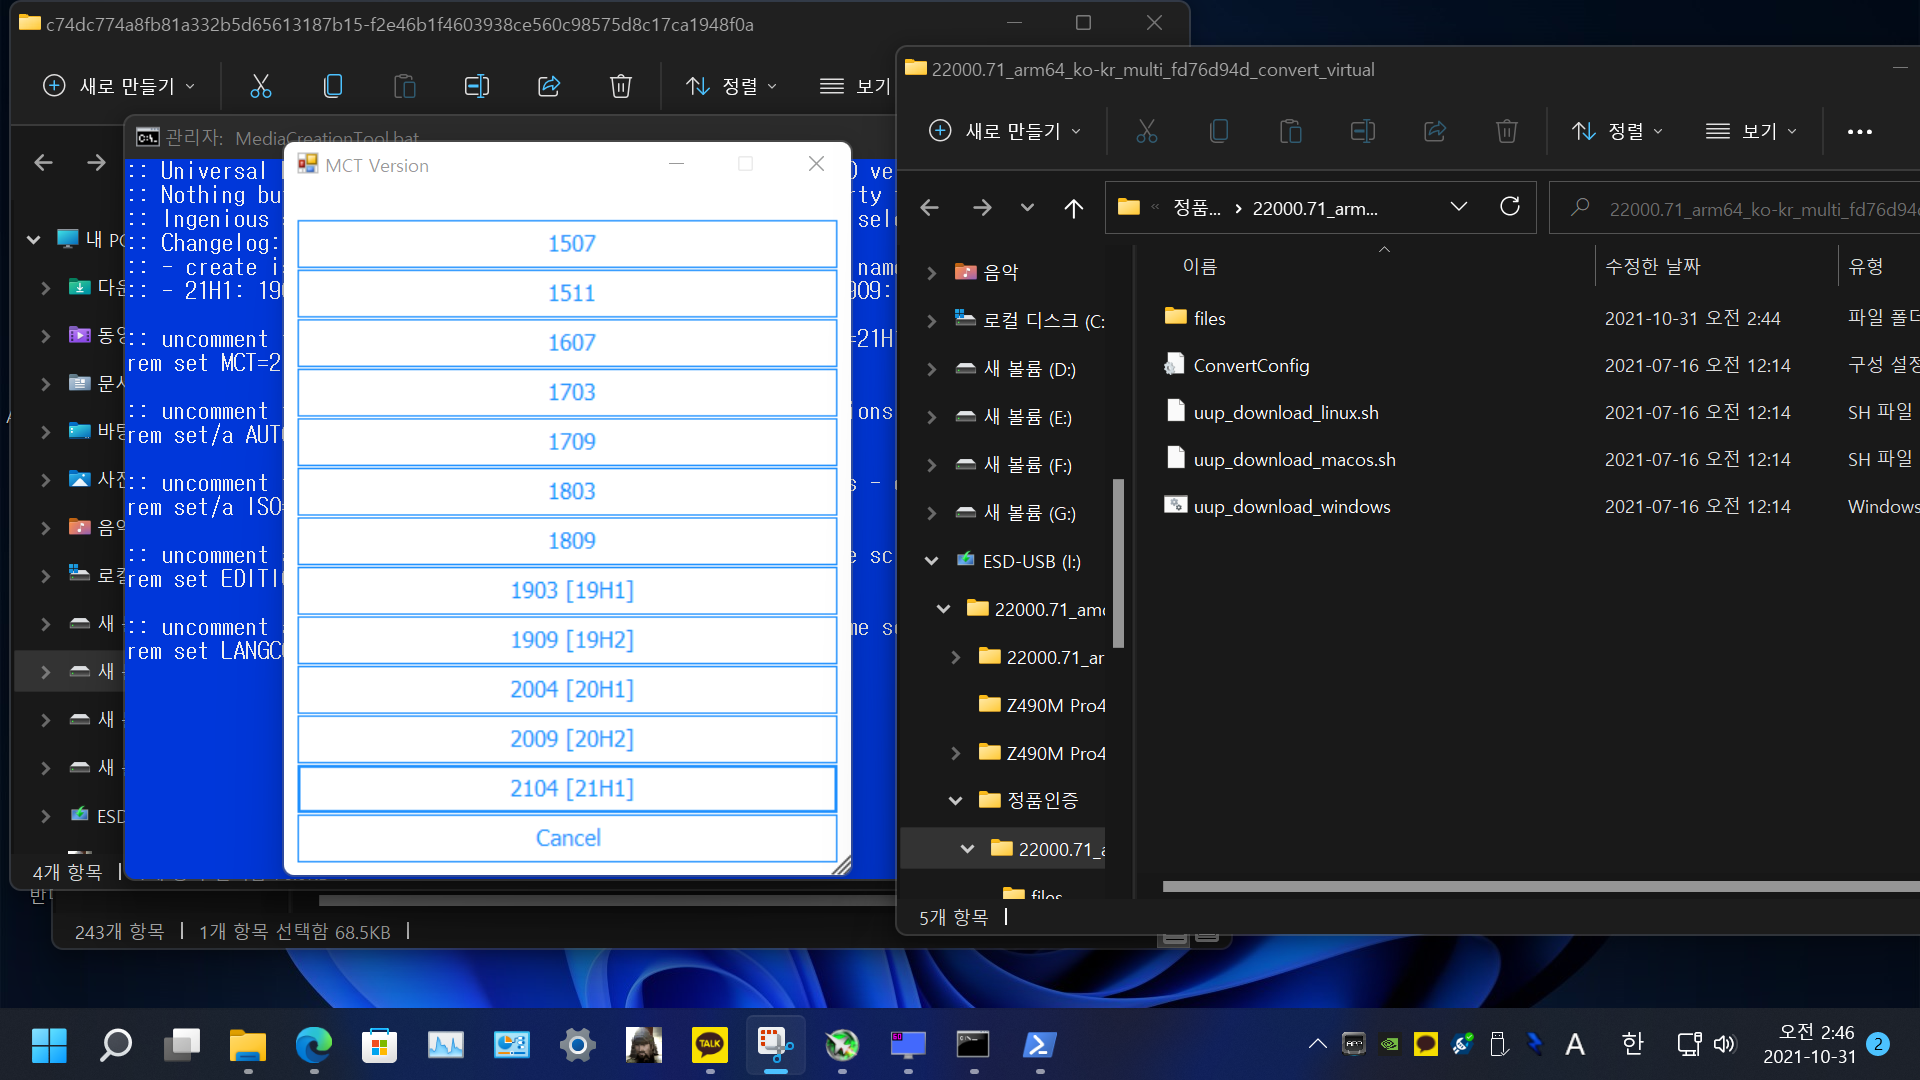The width and height of the screenshot is (1920, 1080).
Task: Select the uup_download_windows file
Action: [1291, 507]
